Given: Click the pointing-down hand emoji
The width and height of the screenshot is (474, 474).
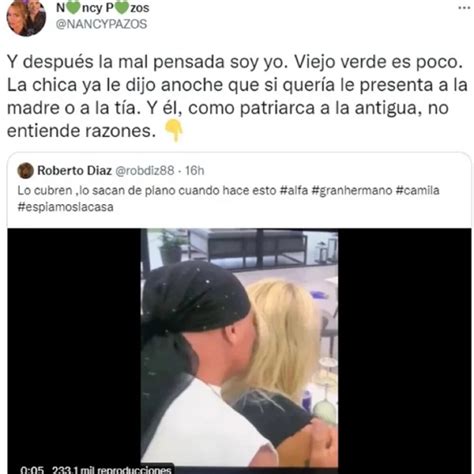Looking at the screenshot, I should pyautogui.click(x=175, y=131).
